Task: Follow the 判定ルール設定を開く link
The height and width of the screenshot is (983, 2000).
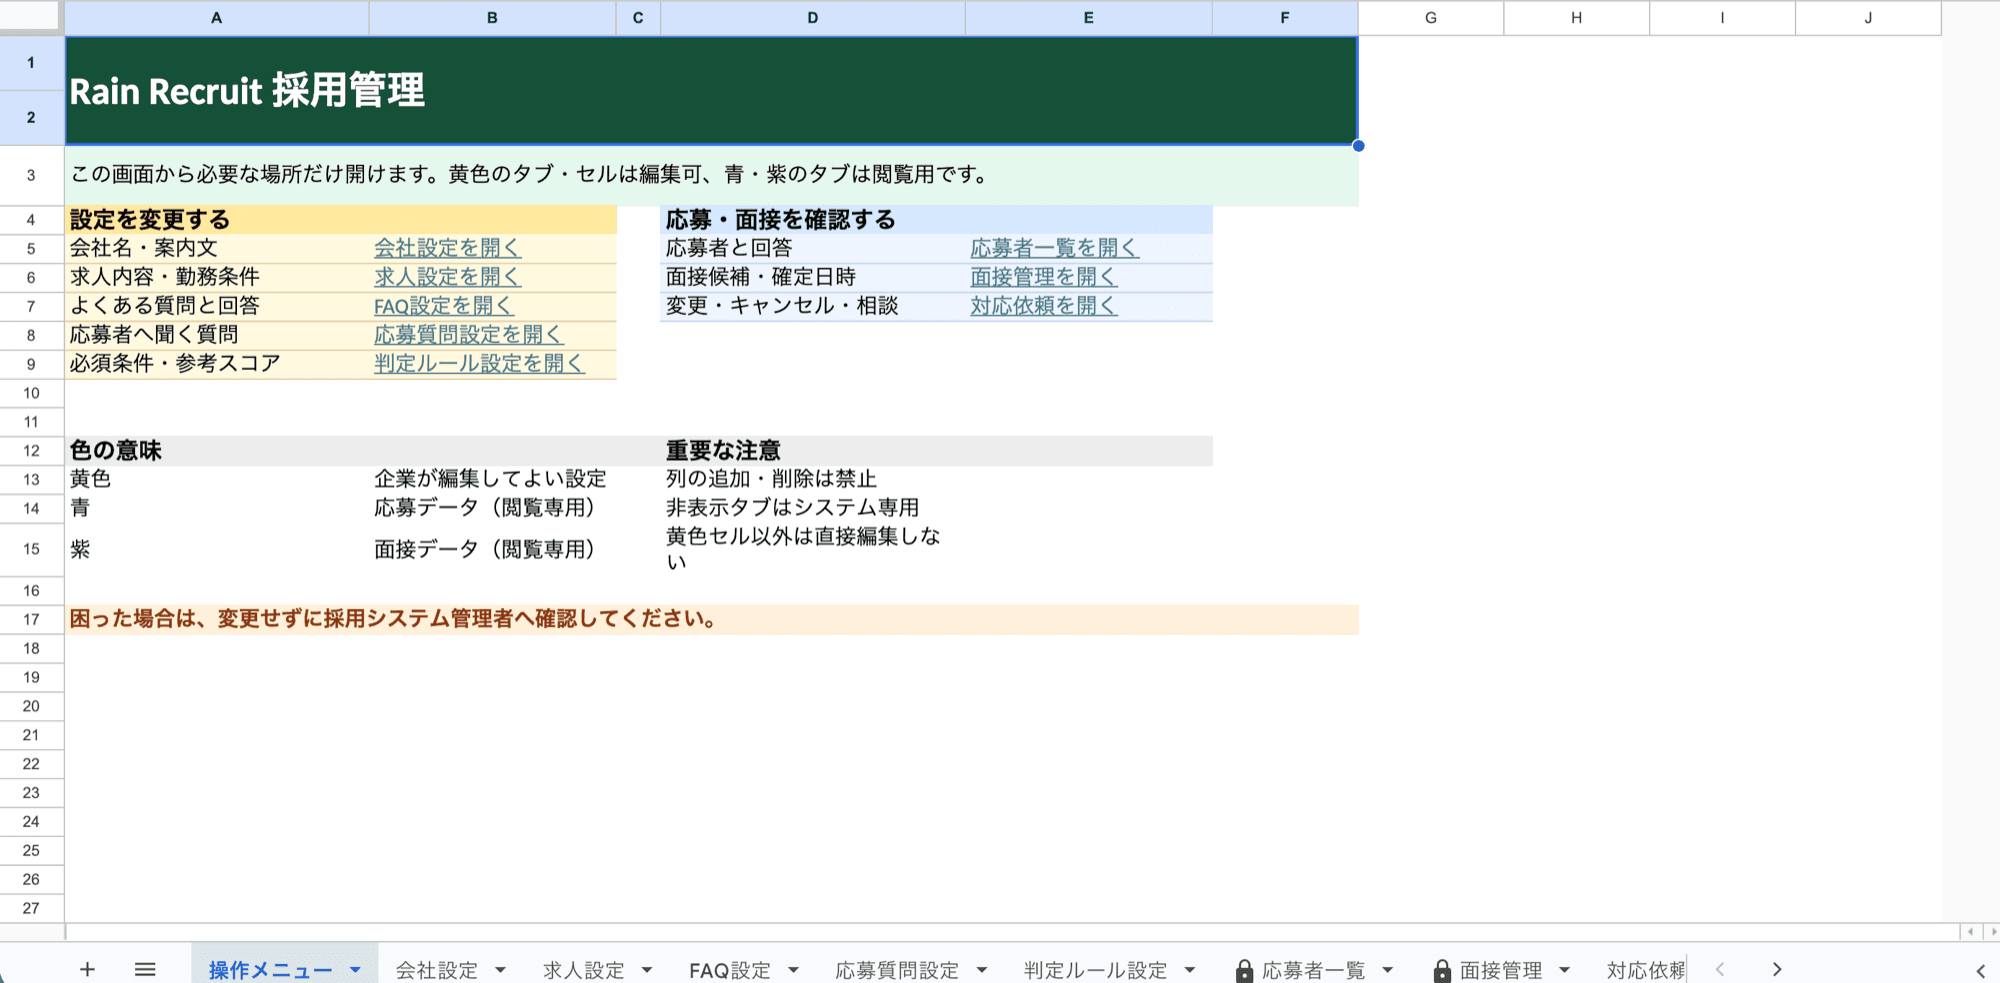Action: pyautogui.click(x=479, y=364)
